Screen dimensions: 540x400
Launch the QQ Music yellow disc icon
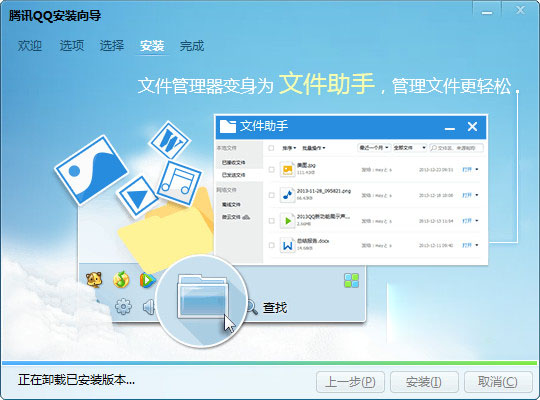(x=121, y=279)
